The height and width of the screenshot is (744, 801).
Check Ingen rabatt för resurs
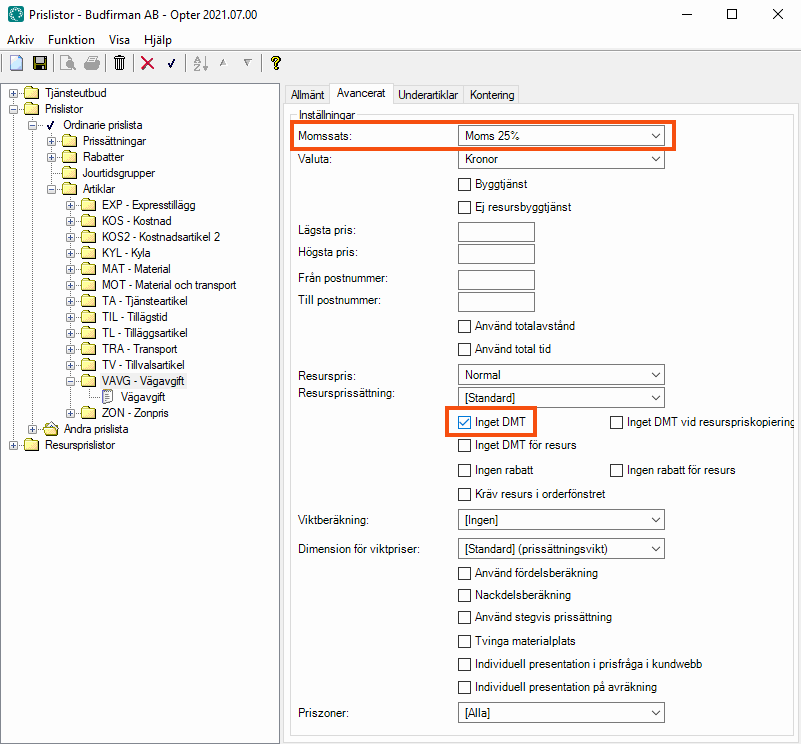(x=617, y=471)
